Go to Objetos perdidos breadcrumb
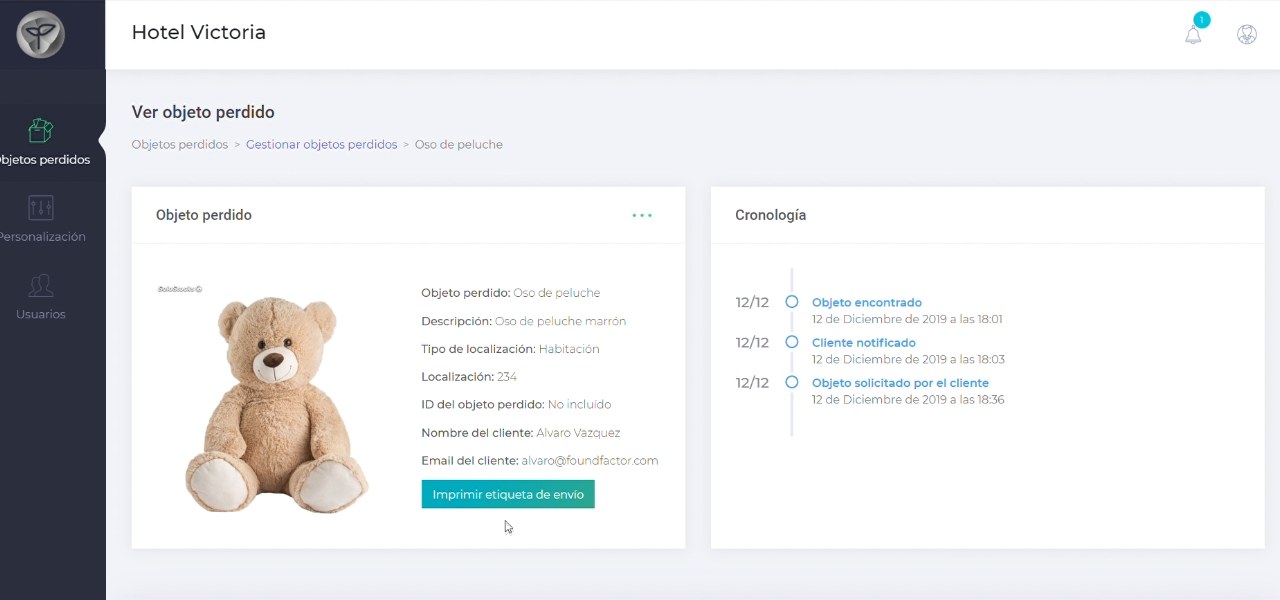1280x600 pixels. (x=180, y=144)
